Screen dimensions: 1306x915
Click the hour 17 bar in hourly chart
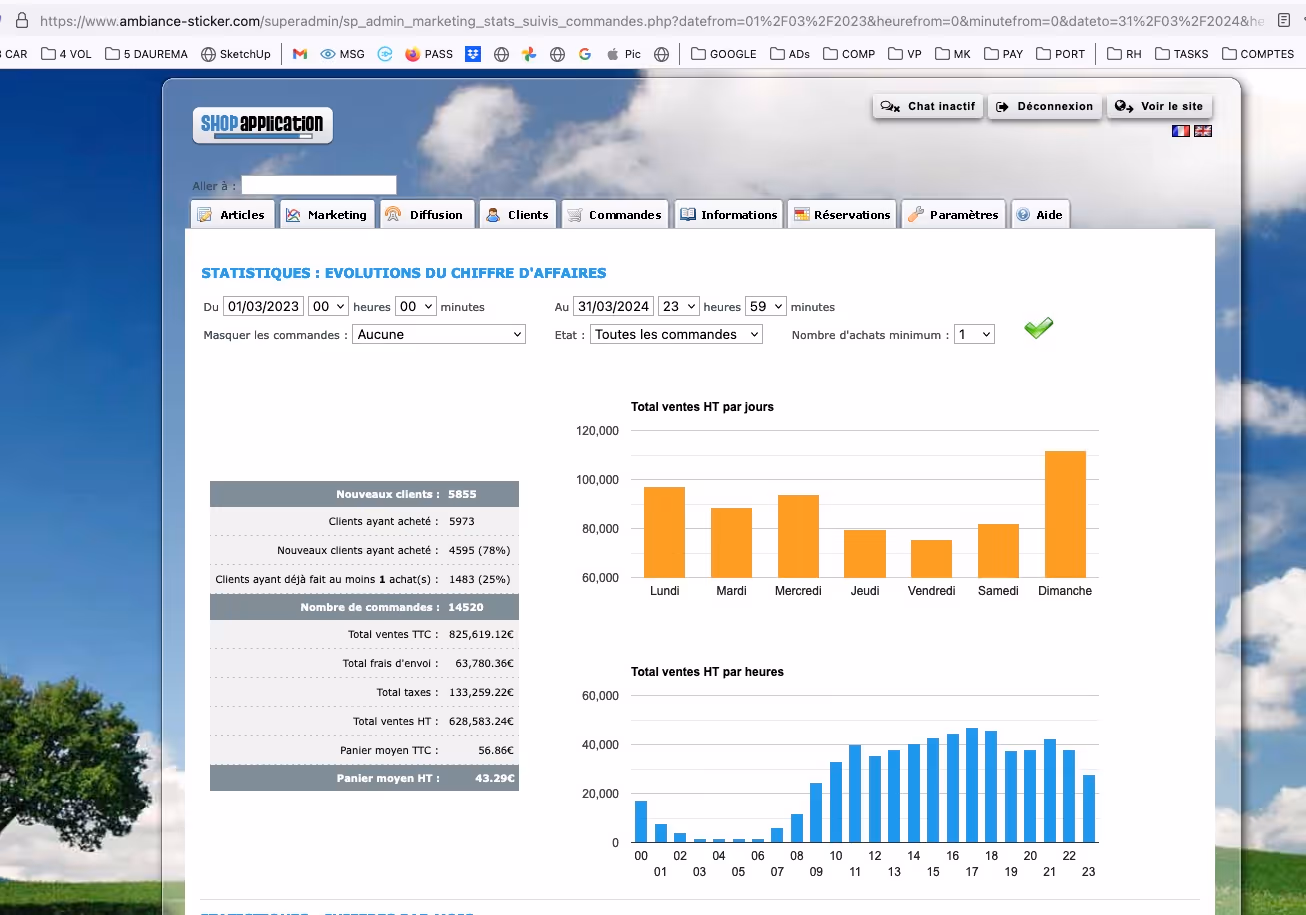(971, 785)
